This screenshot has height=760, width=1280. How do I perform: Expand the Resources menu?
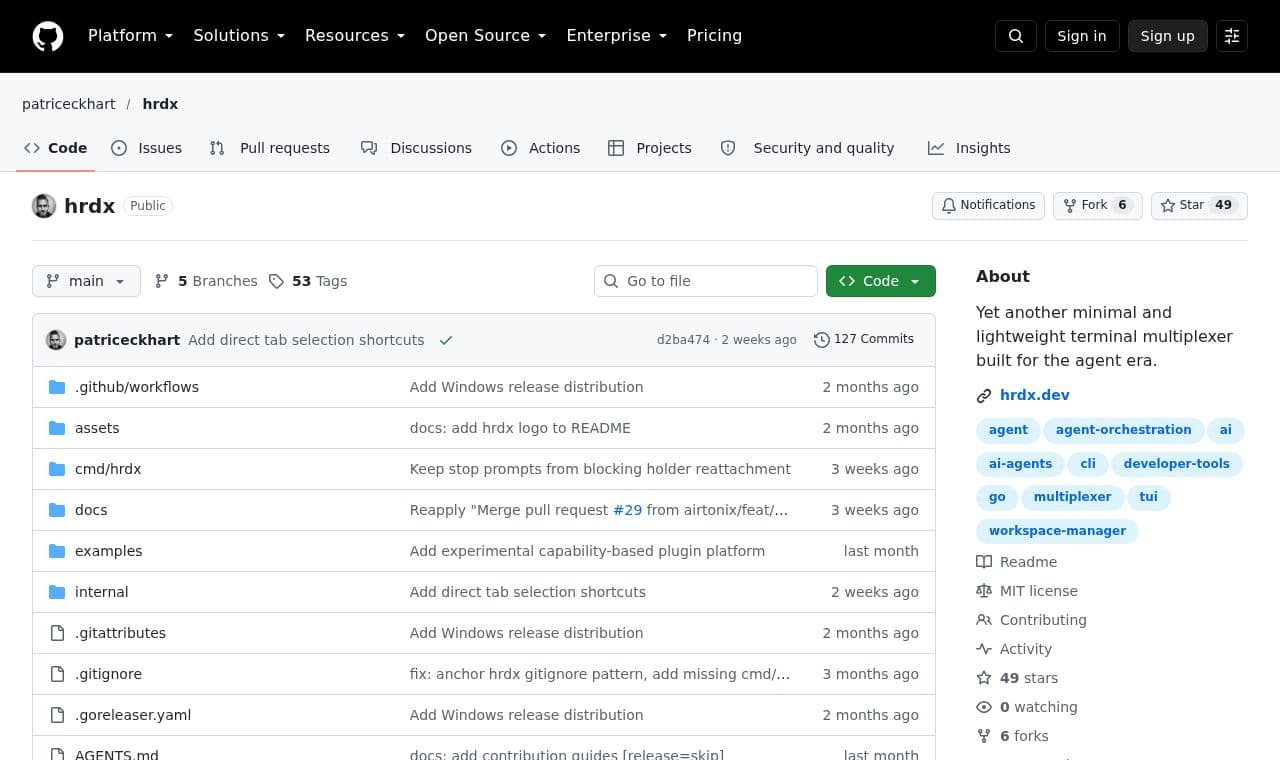click(355, 36)
